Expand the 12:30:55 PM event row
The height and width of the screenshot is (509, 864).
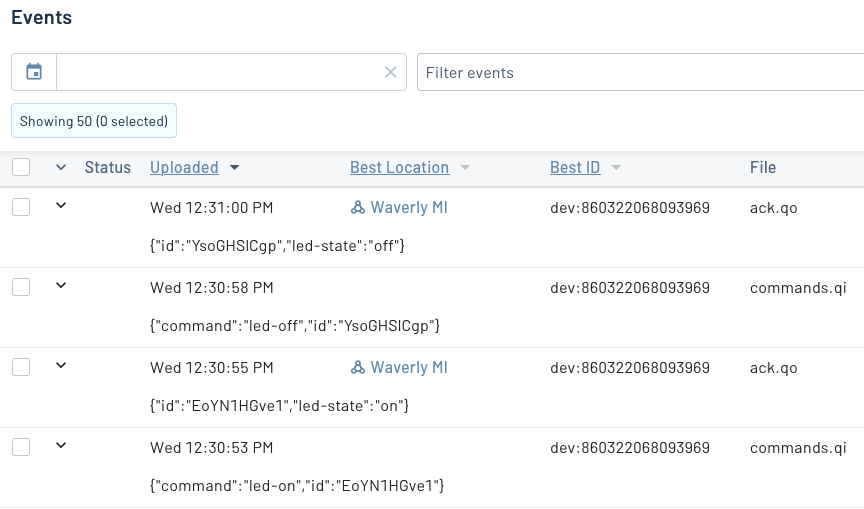(x=61, y=365)
